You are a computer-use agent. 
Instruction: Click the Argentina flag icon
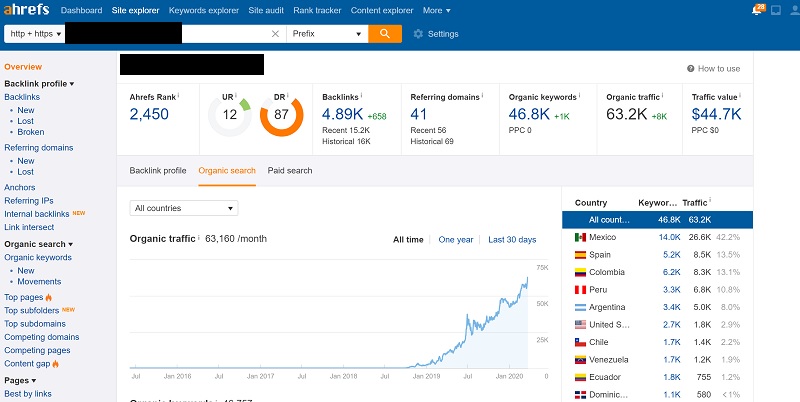(x=580, y=307)
